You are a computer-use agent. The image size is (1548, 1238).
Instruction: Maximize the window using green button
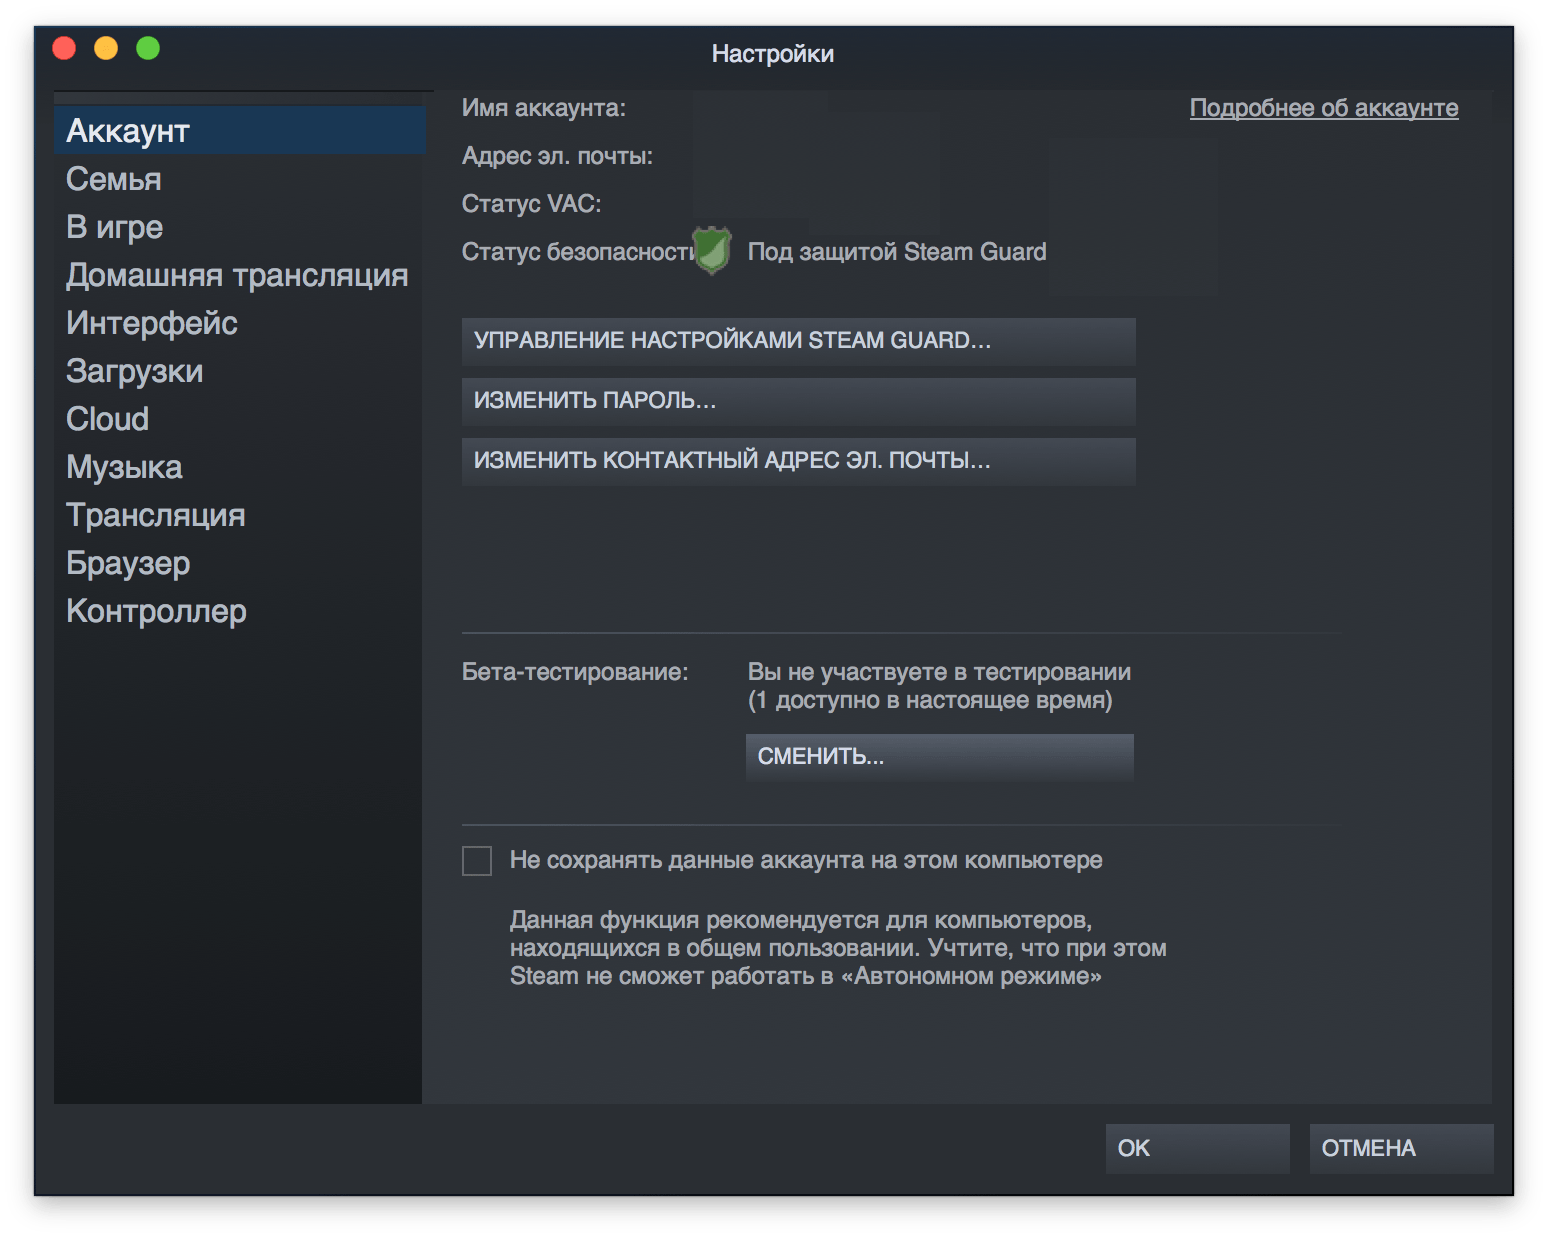point(148,48)
